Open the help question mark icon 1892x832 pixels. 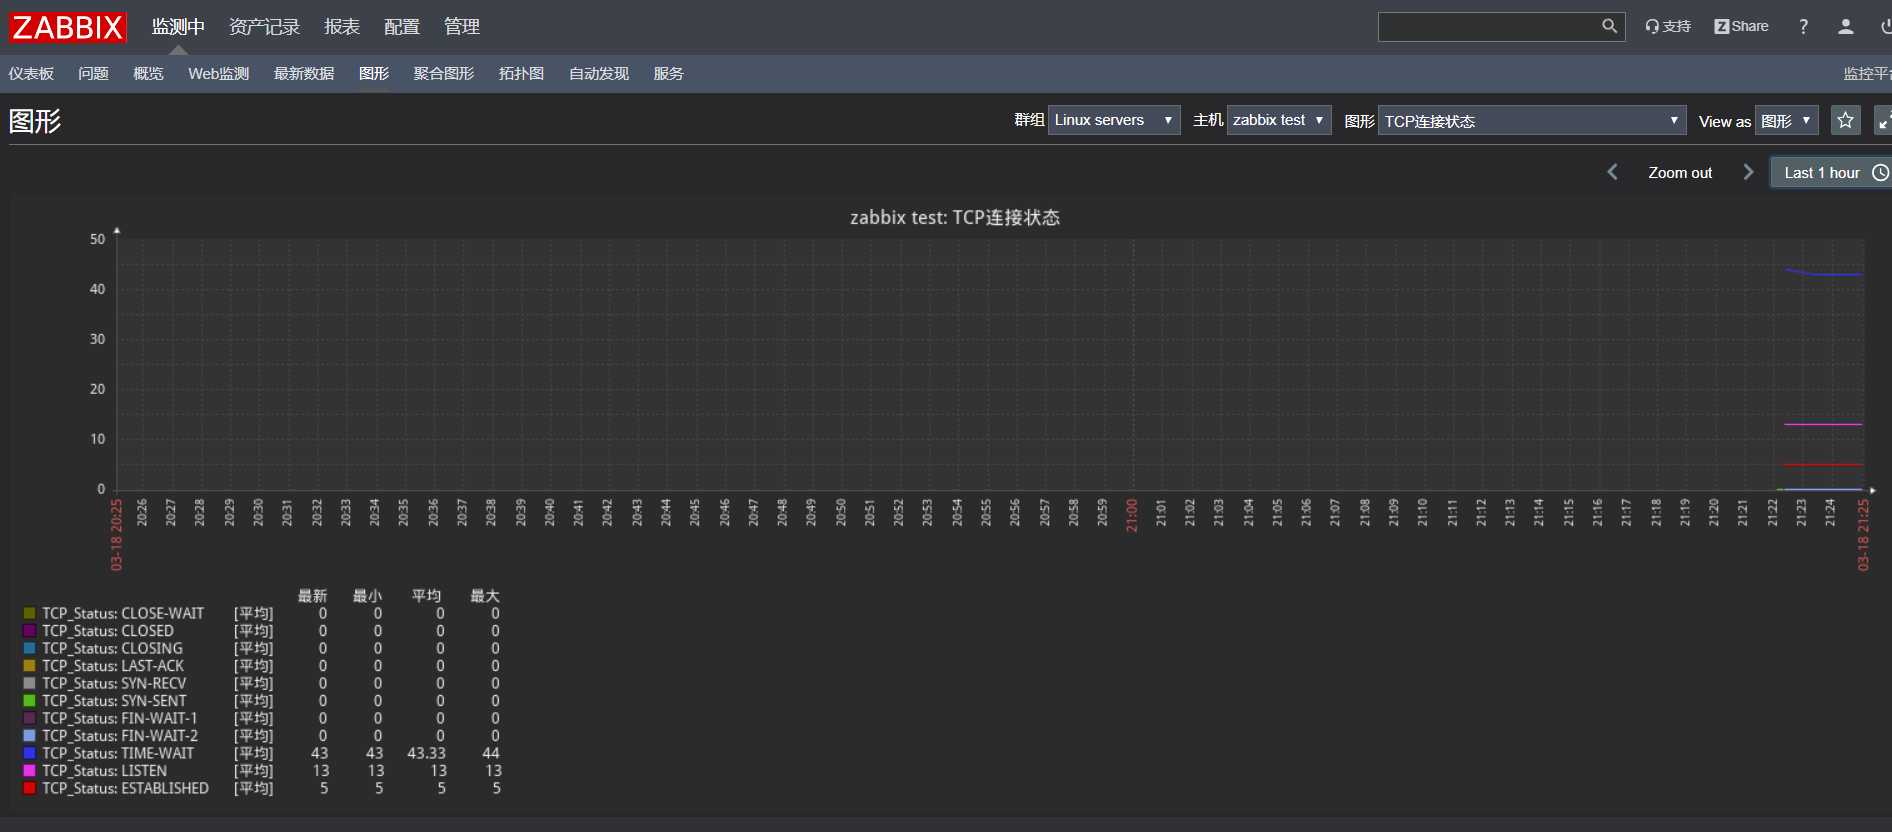(1803, 27)
